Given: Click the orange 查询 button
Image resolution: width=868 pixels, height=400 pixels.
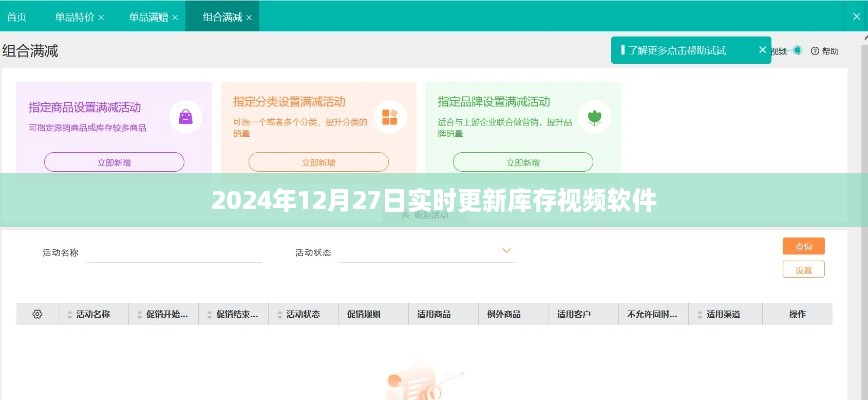Looking at the screenshot, I should click(804, 246).
